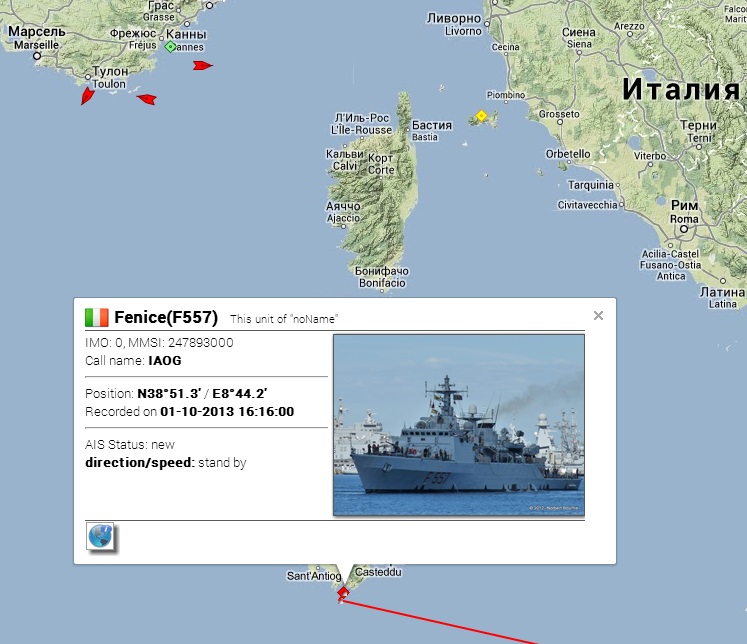Image resolution: width=747 pixels, height=644 pixels.
Task: Open the Fenice F557 ship photo
Action: point(459,425)
